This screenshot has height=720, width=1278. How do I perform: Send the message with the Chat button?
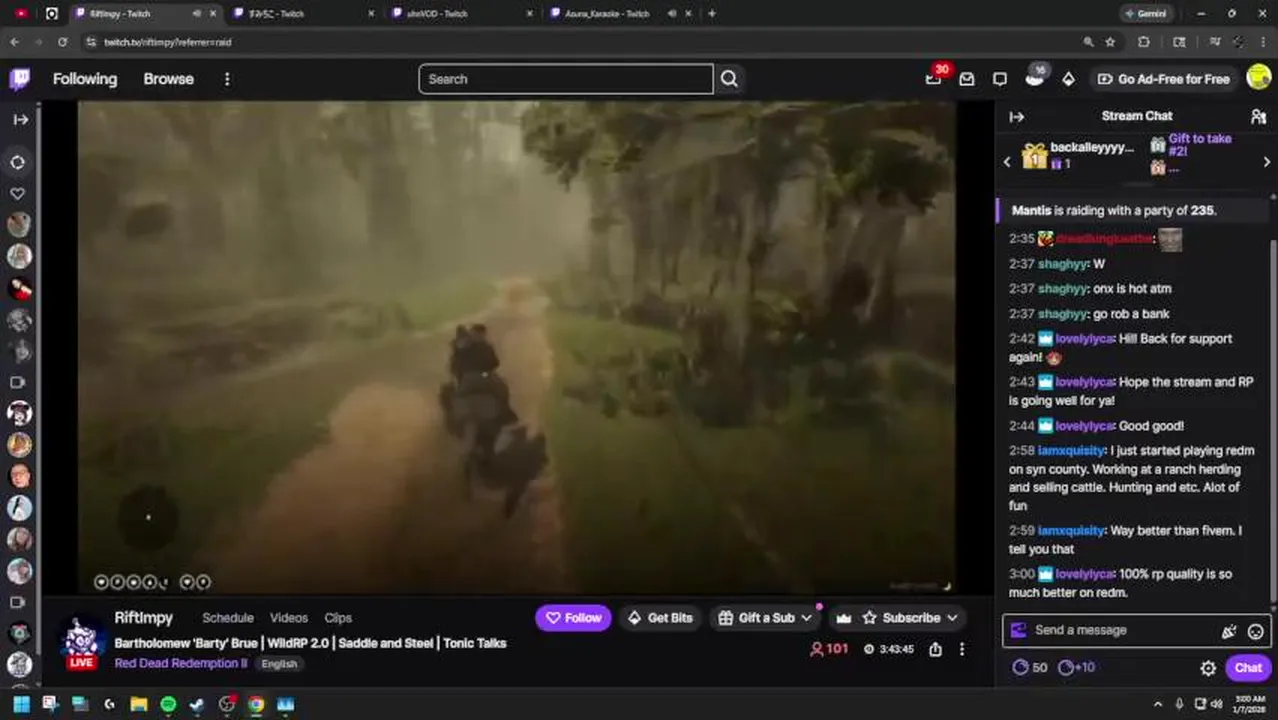coord(1248,668)
